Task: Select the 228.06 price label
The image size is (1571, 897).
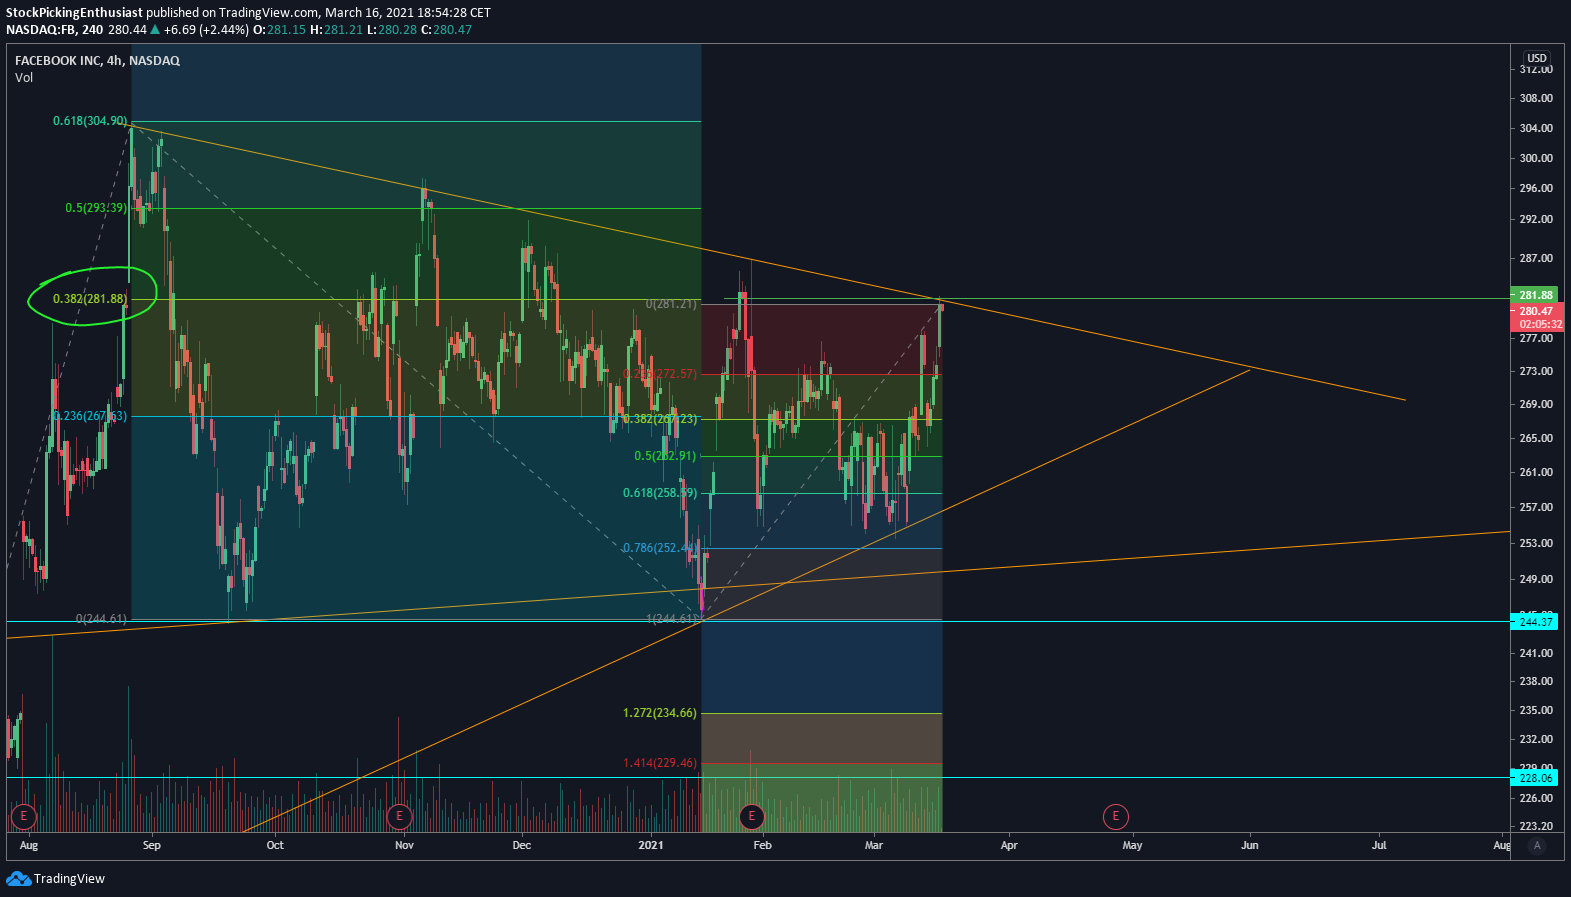Action: tap(1536, 778)
